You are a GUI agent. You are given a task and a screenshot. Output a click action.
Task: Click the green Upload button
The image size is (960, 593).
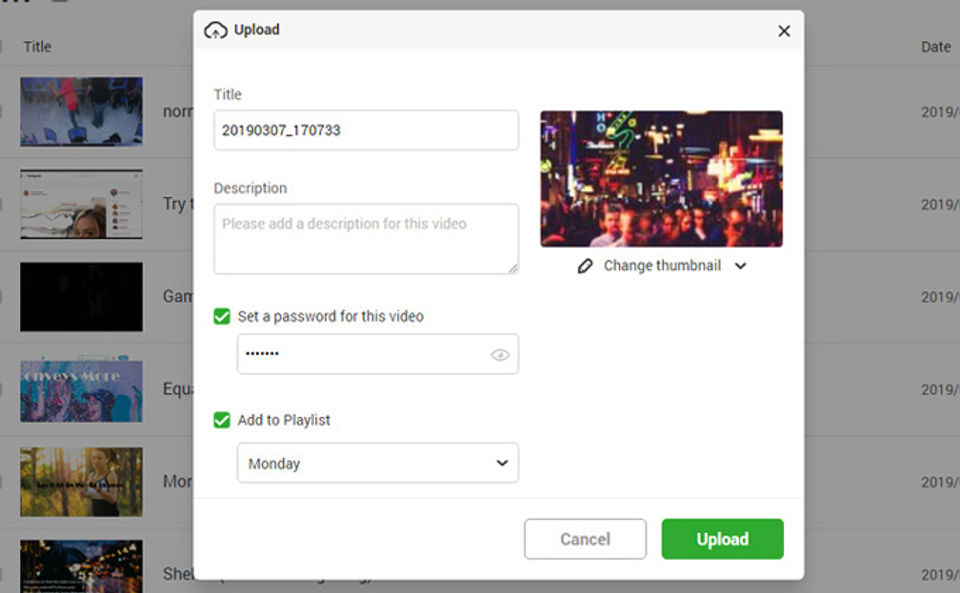pos(722,539)
